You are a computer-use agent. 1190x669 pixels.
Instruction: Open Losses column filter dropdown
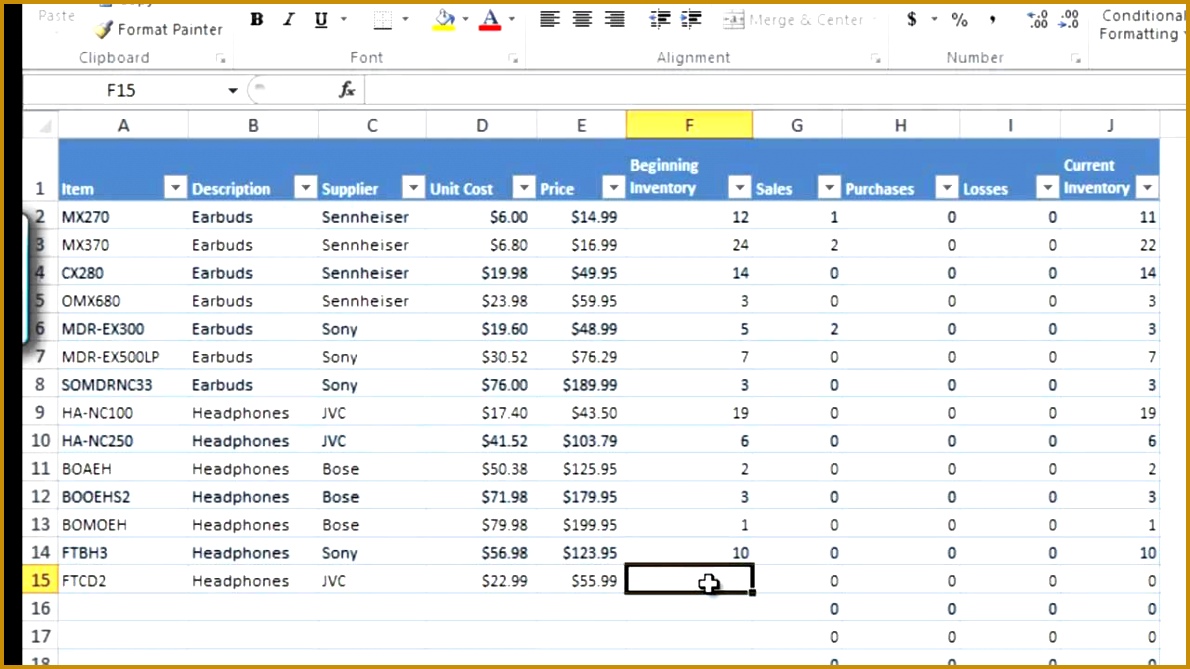(x=1047, y=187)
